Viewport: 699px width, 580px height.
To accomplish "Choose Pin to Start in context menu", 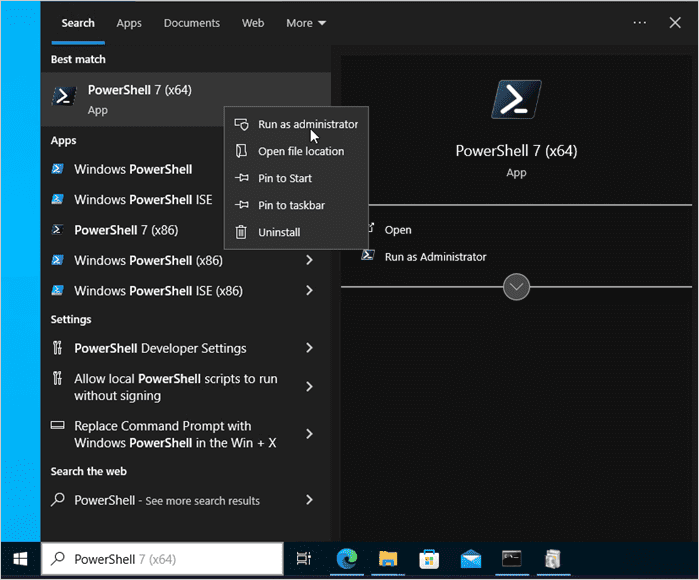I will click(x=296, y=178).
